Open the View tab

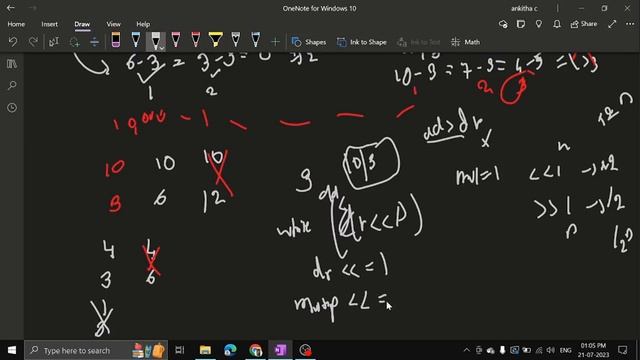coord(113,24)
